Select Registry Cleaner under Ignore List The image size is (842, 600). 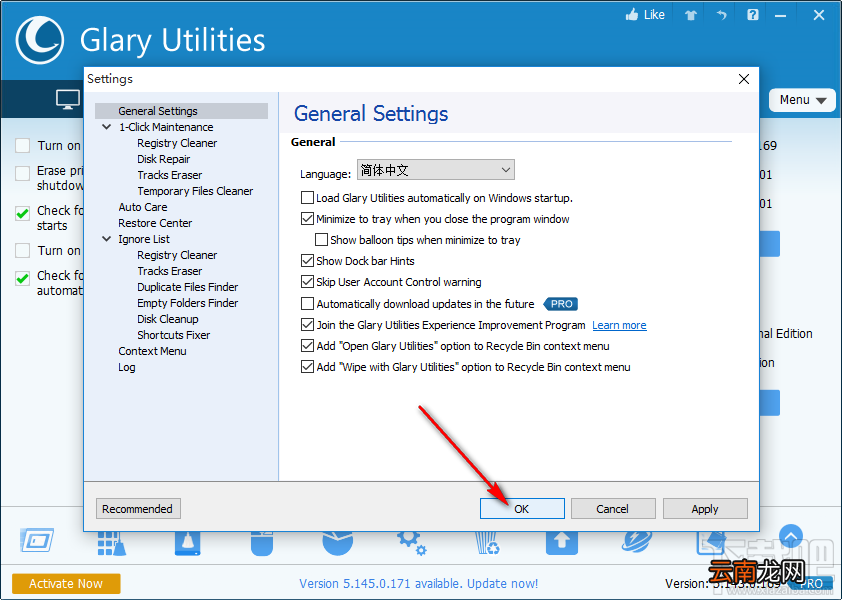(177, 255)
